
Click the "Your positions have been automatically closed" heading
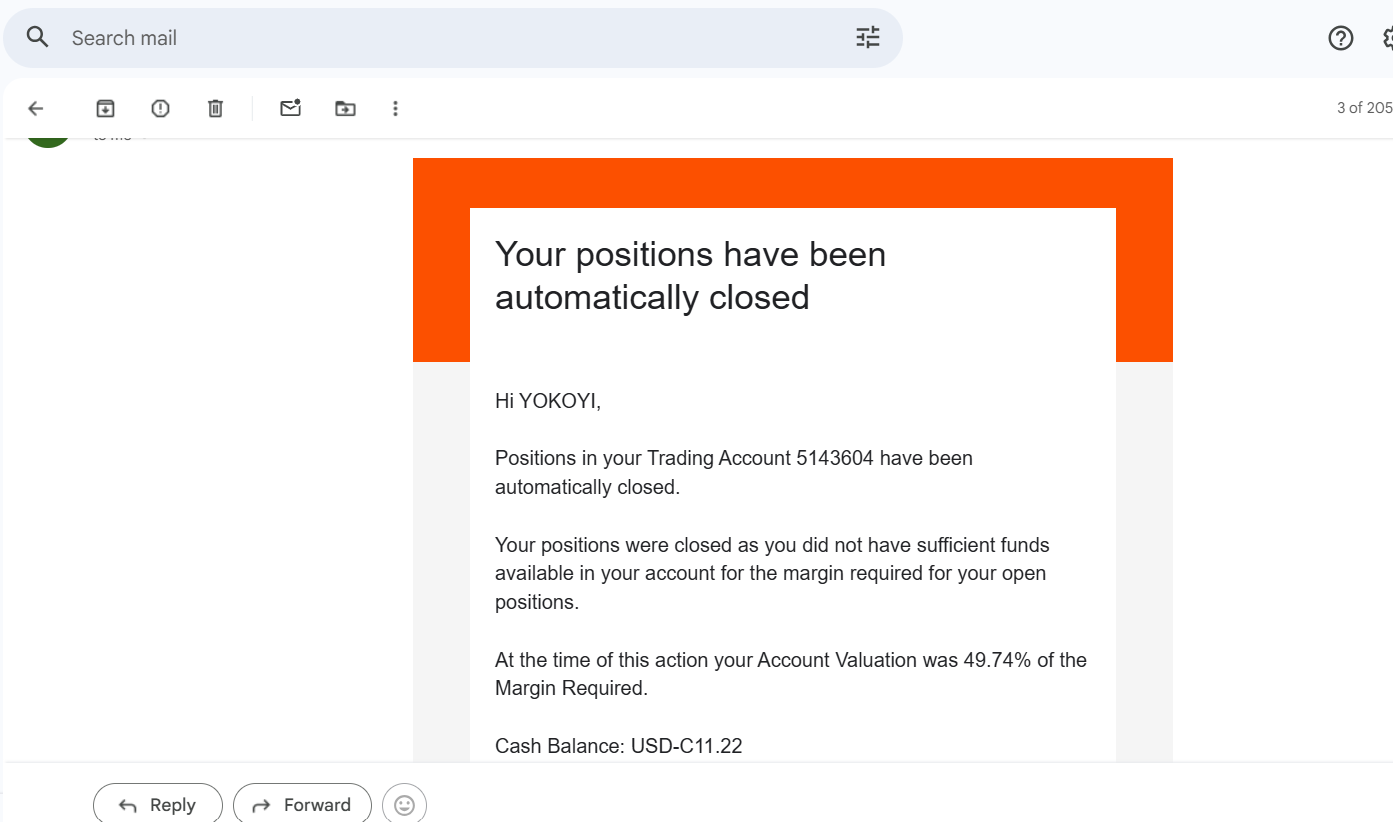[x=690, y=276]
